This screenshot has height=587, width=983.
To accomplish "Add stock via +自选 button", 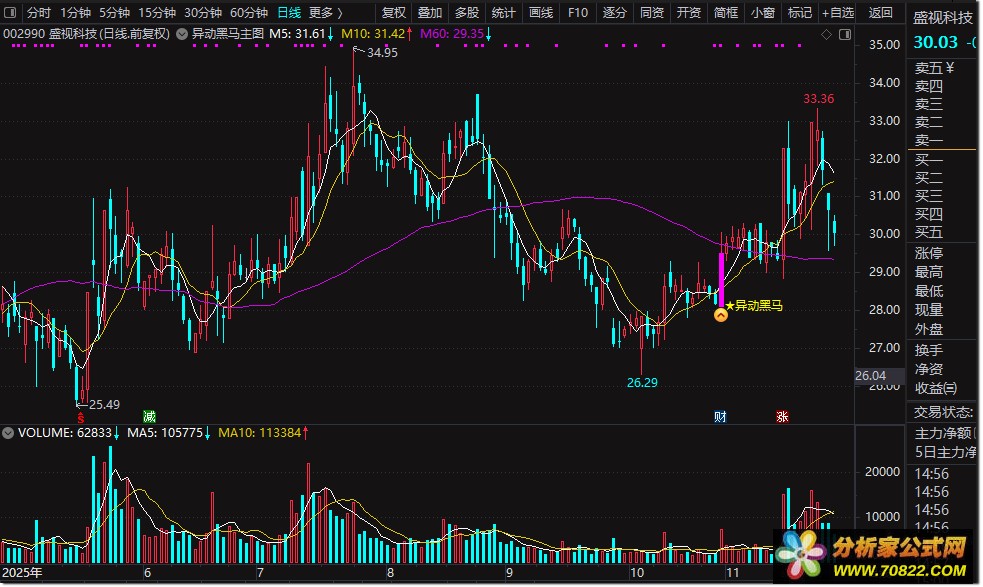I will click(837, 13).
